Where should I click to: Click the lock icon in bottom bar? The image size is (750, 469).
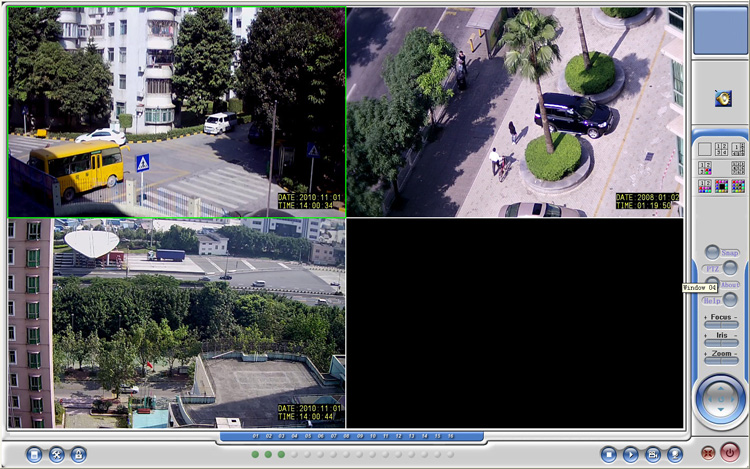point(78,454)
